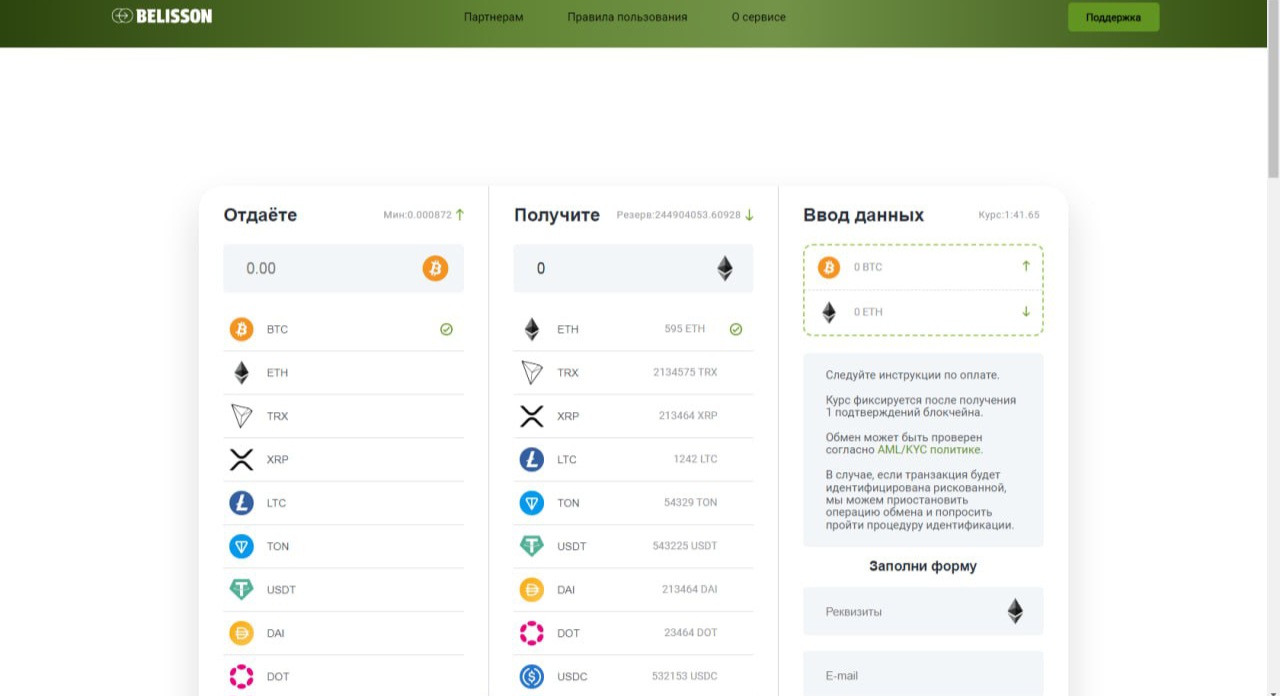Open Правила пользования page
The image size is (1280, 696).
click(x=627, y=17)
